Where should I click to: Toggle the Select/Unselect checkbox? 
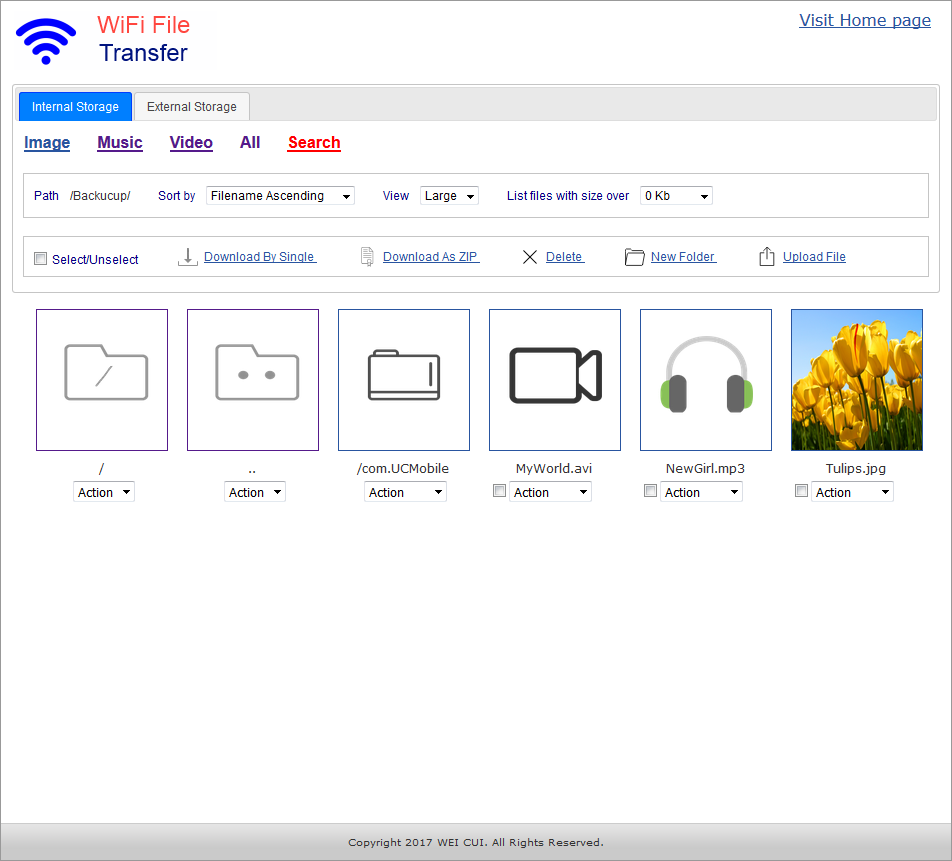tap(41, 259)
